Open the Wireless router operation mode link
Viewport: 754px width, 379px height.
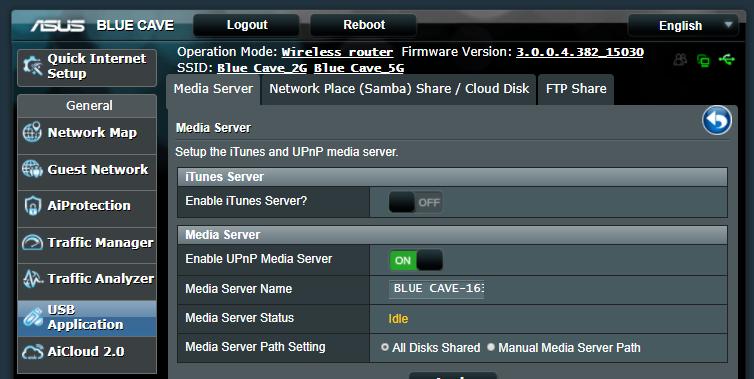point(337,52)
